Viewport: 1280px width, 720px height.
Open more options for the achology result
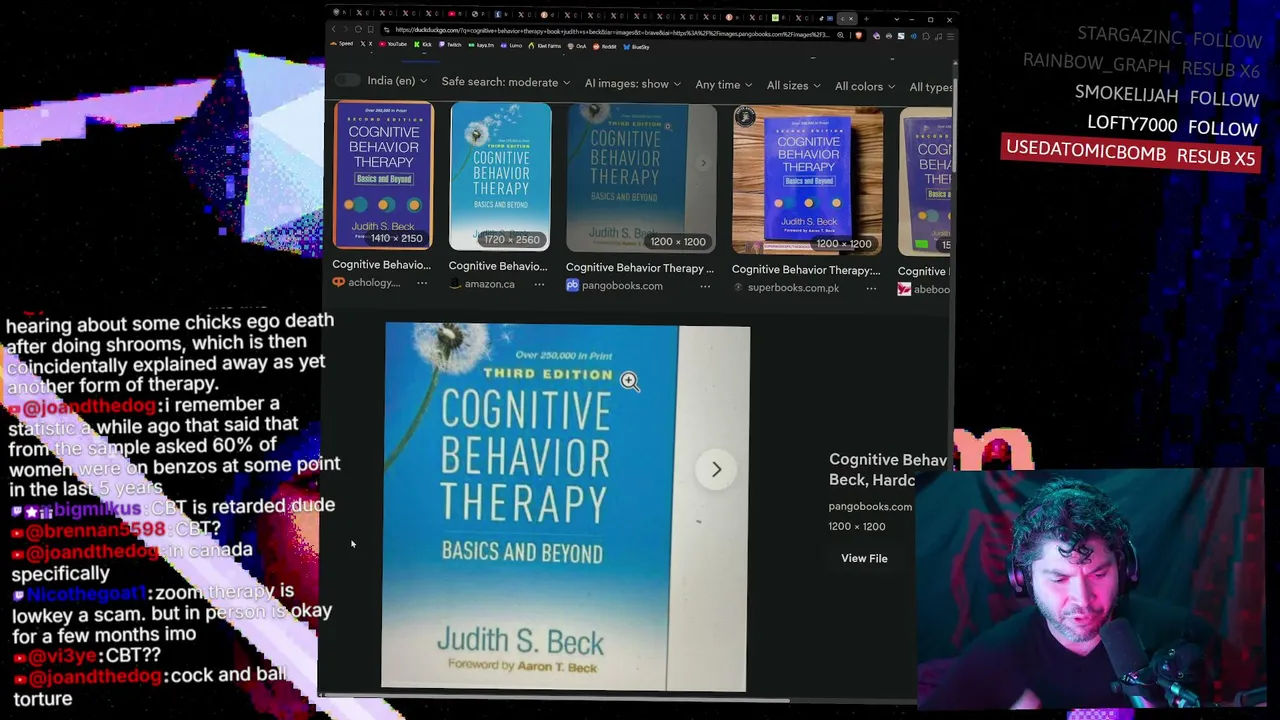click(422, 283)
